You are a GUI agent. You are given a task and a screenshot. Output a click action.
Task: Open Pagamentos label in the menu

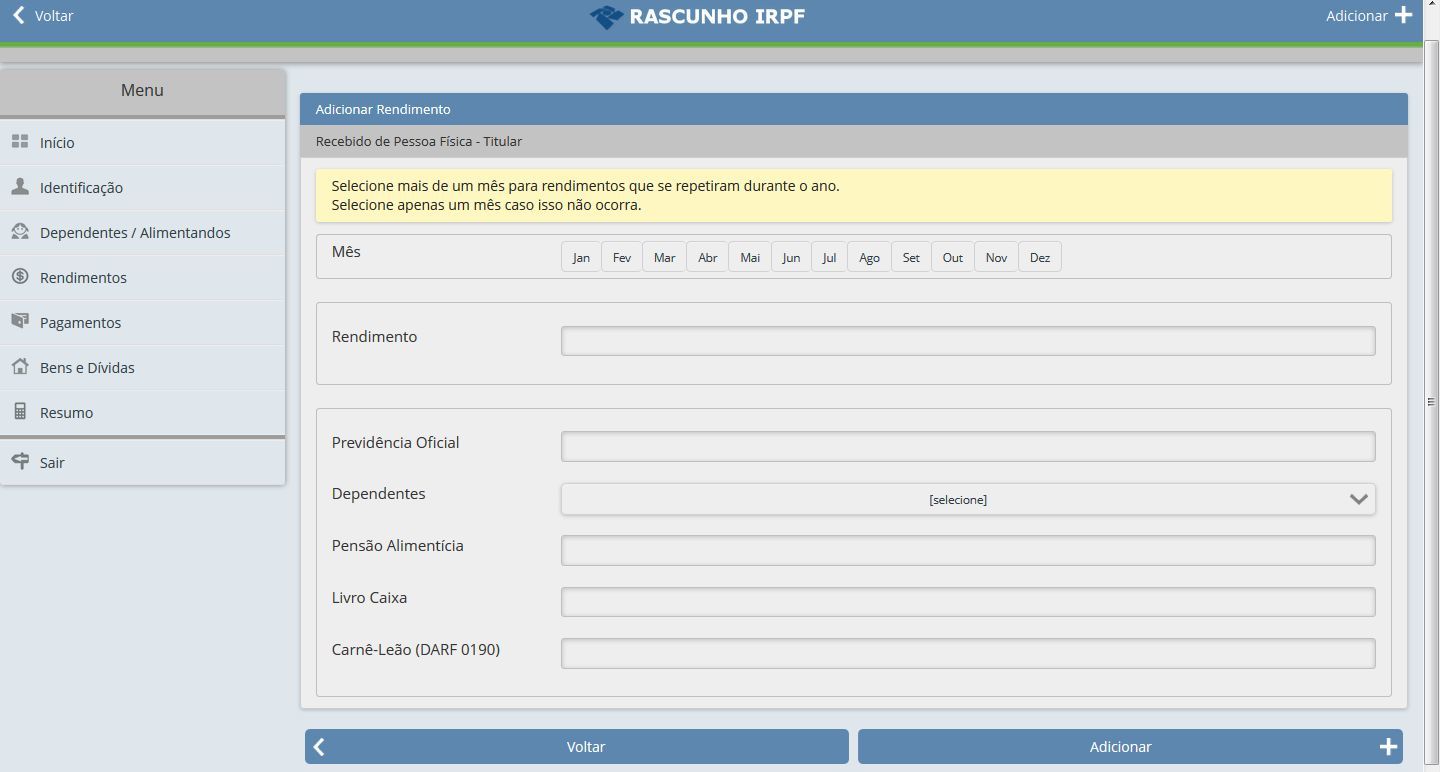tap(80, 323)
